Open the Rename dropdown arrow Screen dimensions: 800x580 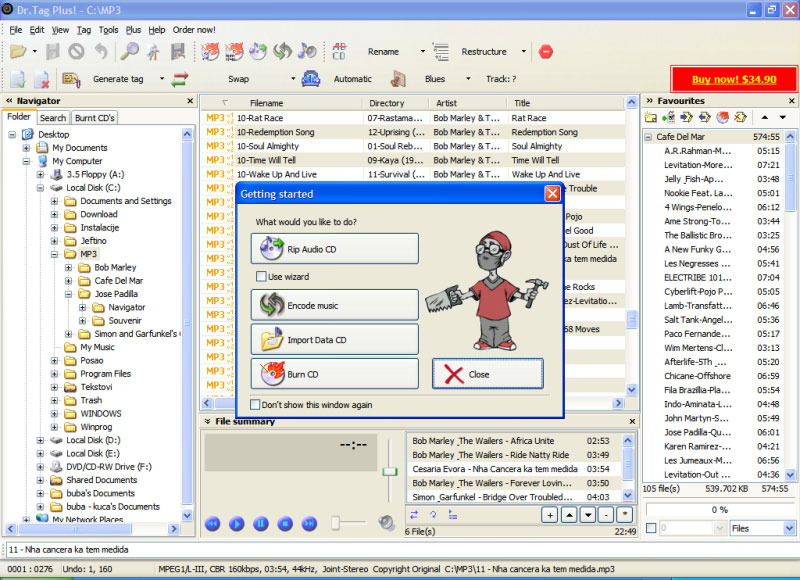click(x=422, y=52)
